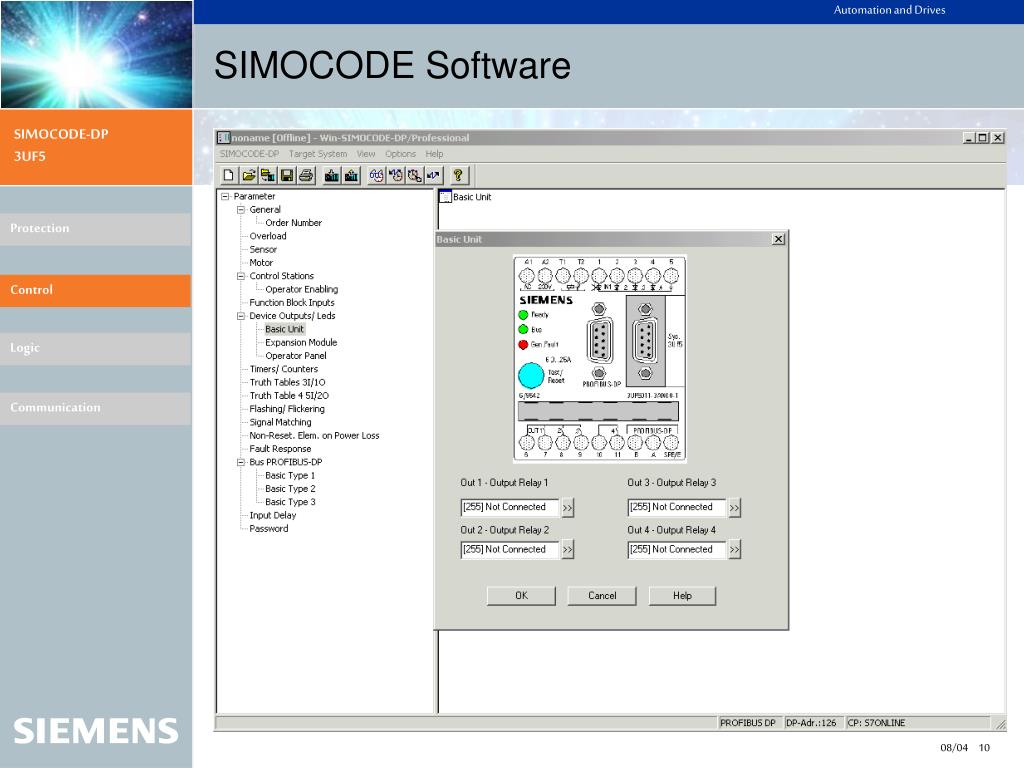Click the Out 4 Not Connected field
Viewport: 1024px width, 768px height.
(677, 550)
